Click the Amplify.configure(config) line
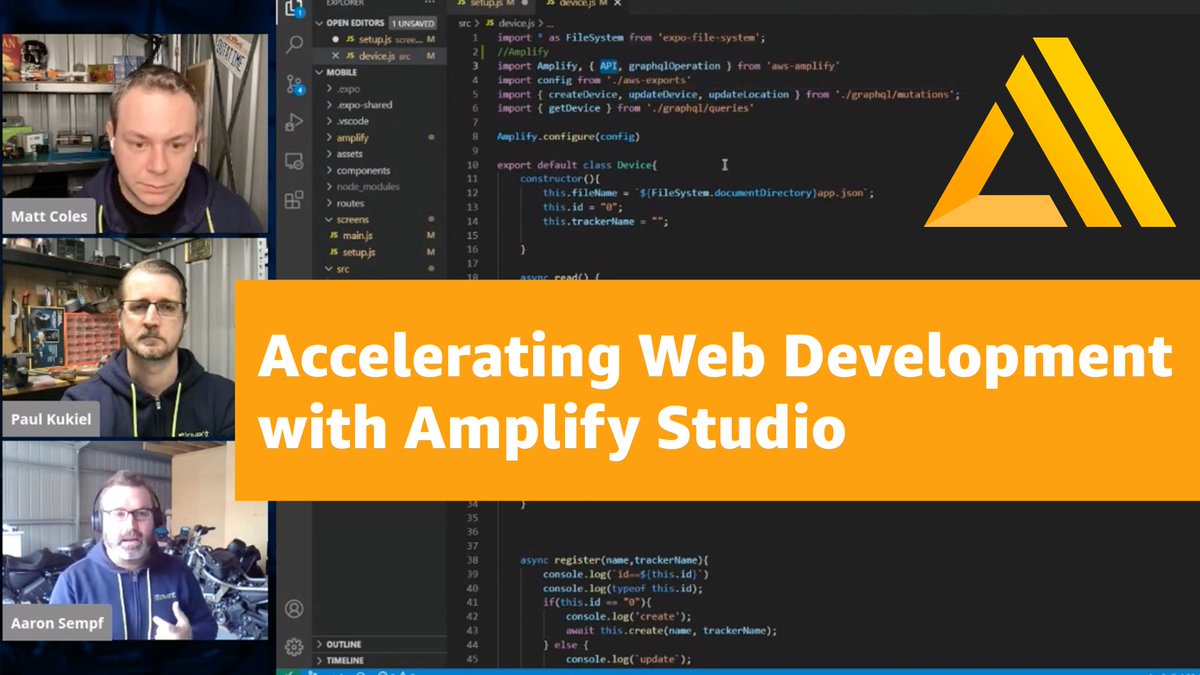Screen dimensions: 1200x675 [568, 136]
